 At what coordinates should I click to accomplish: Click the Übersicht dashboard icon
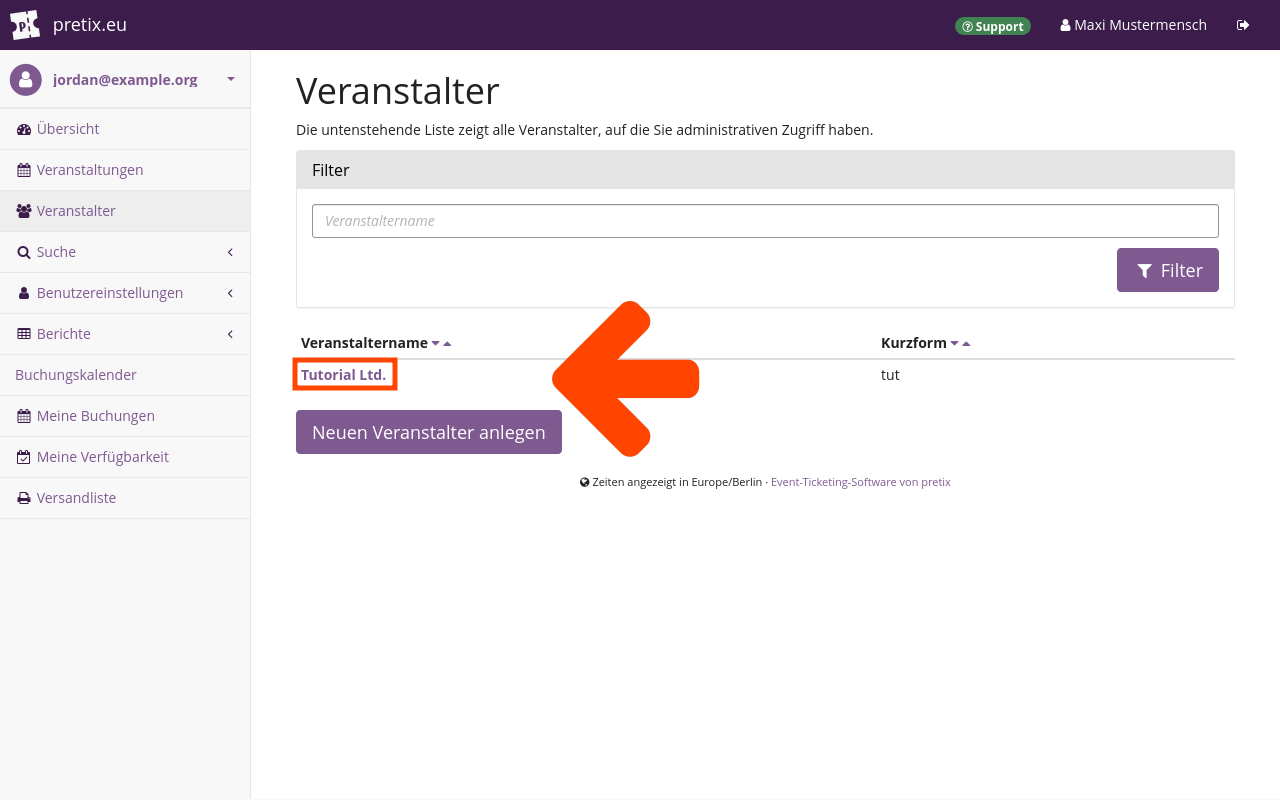coord(24,129)
